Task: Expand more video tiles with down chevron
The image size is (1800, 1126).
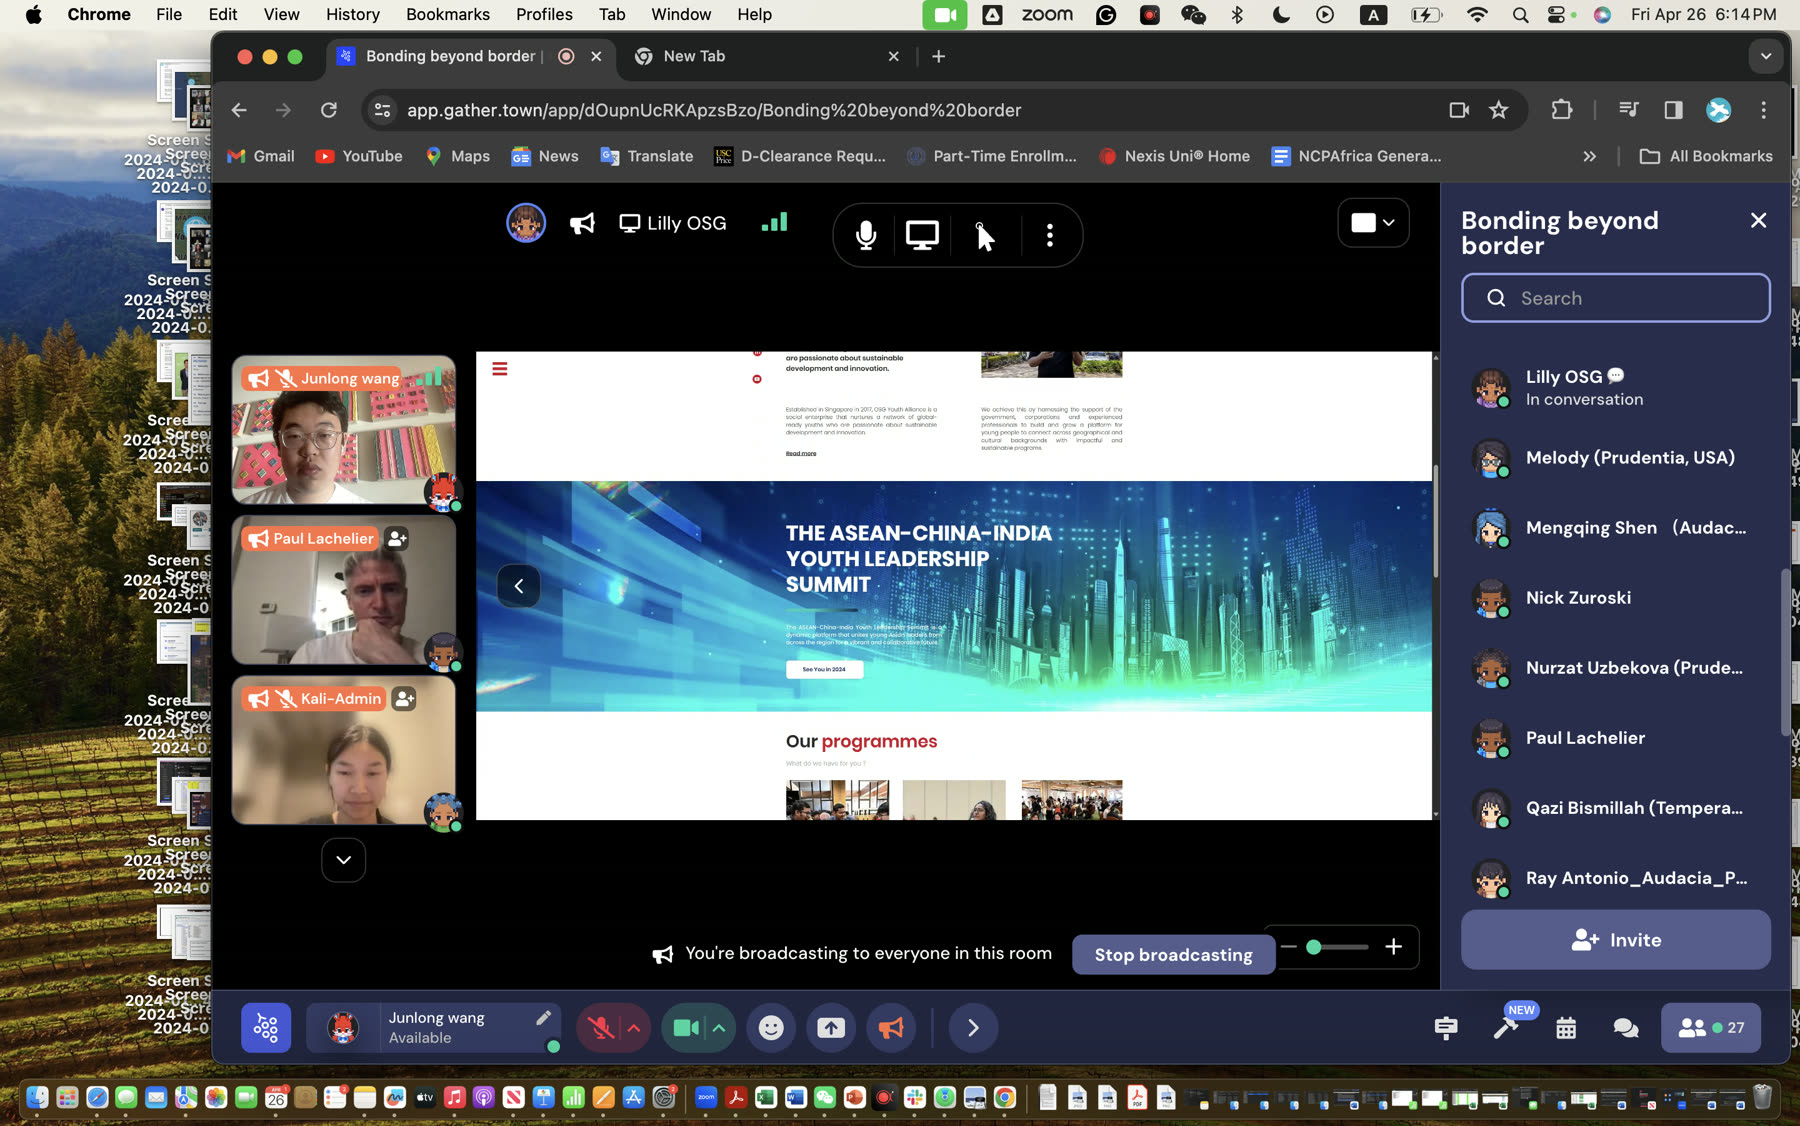Action: coord(343,860)
